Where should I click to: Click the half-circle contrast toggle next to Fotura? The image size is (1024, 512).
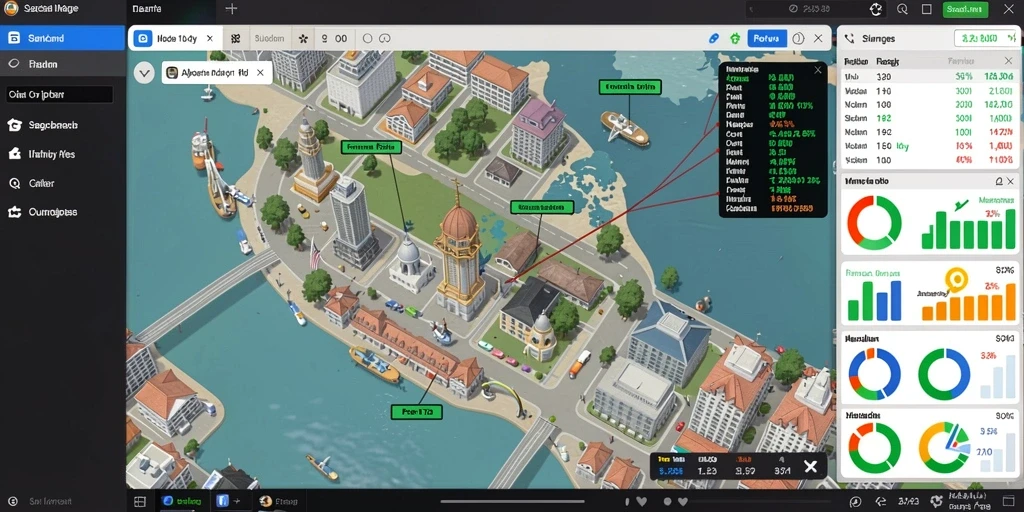click(798, 39)
